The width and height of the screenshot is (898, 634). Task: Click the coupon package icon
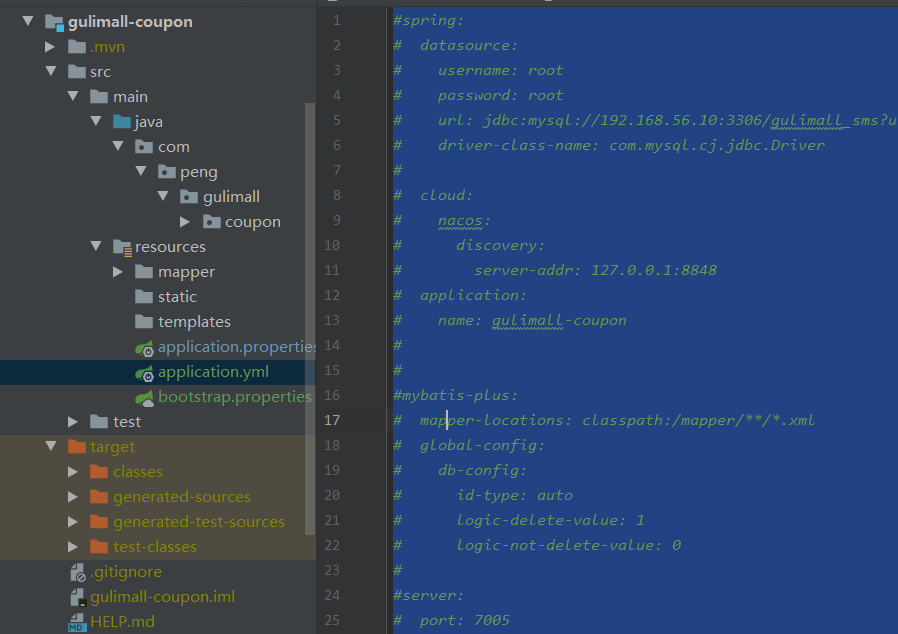(212, 222)
